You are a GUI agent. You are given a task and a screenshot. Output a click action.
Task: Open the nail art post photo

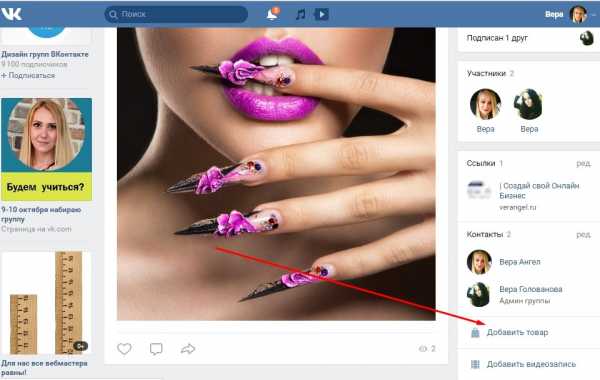(276, 174)
